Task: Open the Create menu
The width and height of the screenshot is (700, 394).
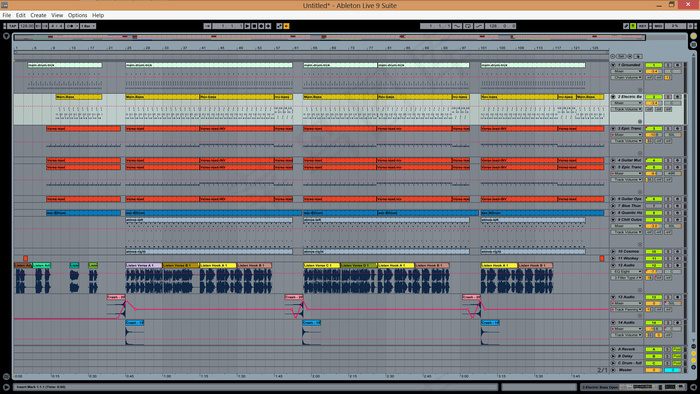Action: point(38,15)
